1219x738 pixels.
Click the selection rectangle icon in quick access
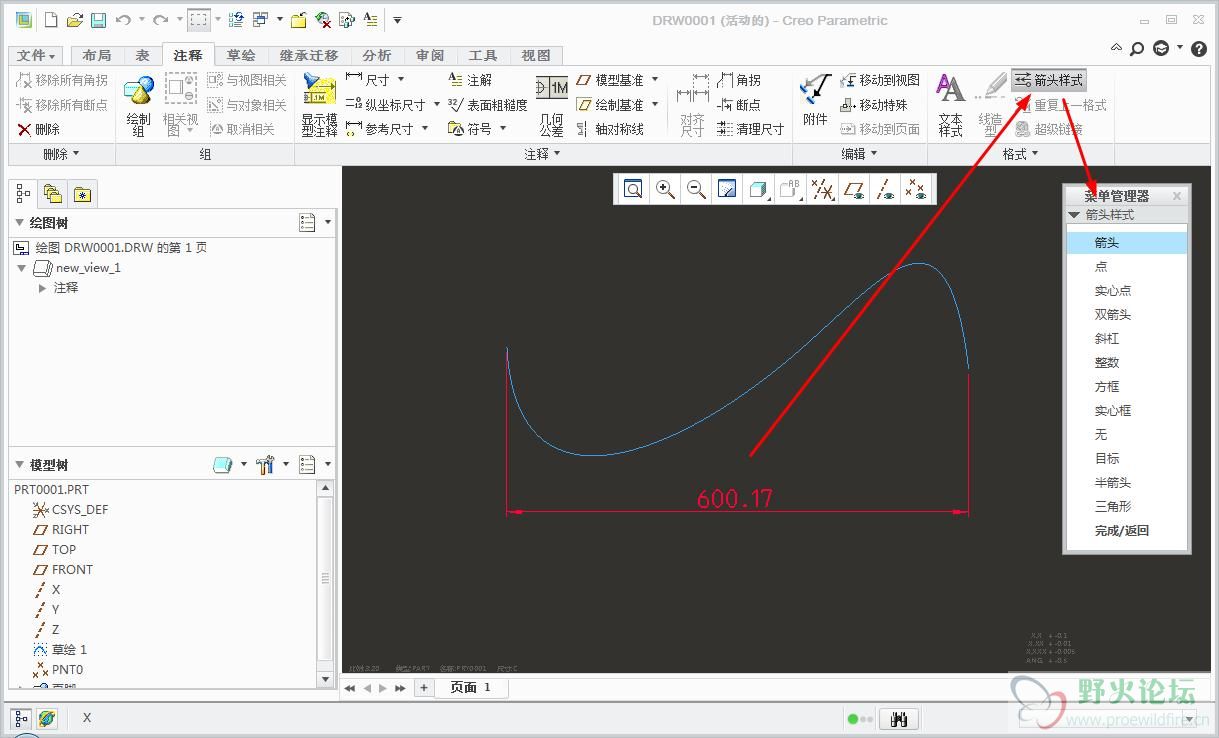pyautogui.click(x=197, y=19)
